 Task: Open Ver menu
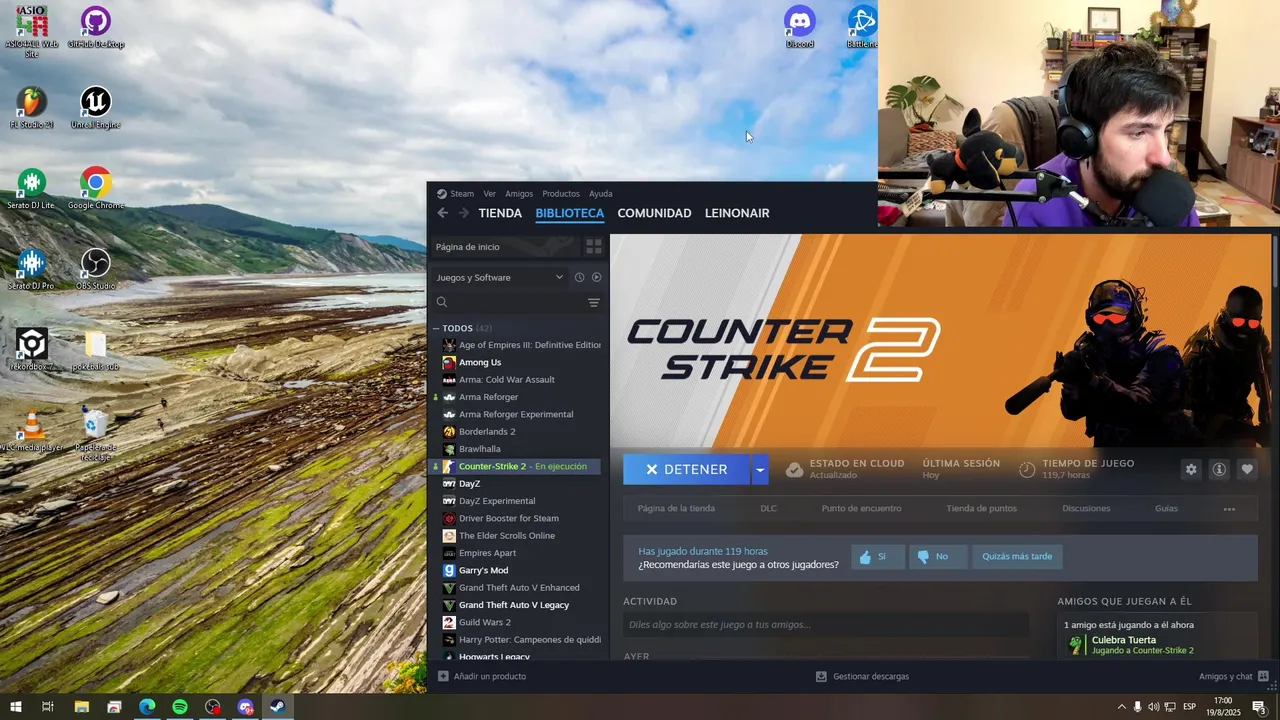490,194
